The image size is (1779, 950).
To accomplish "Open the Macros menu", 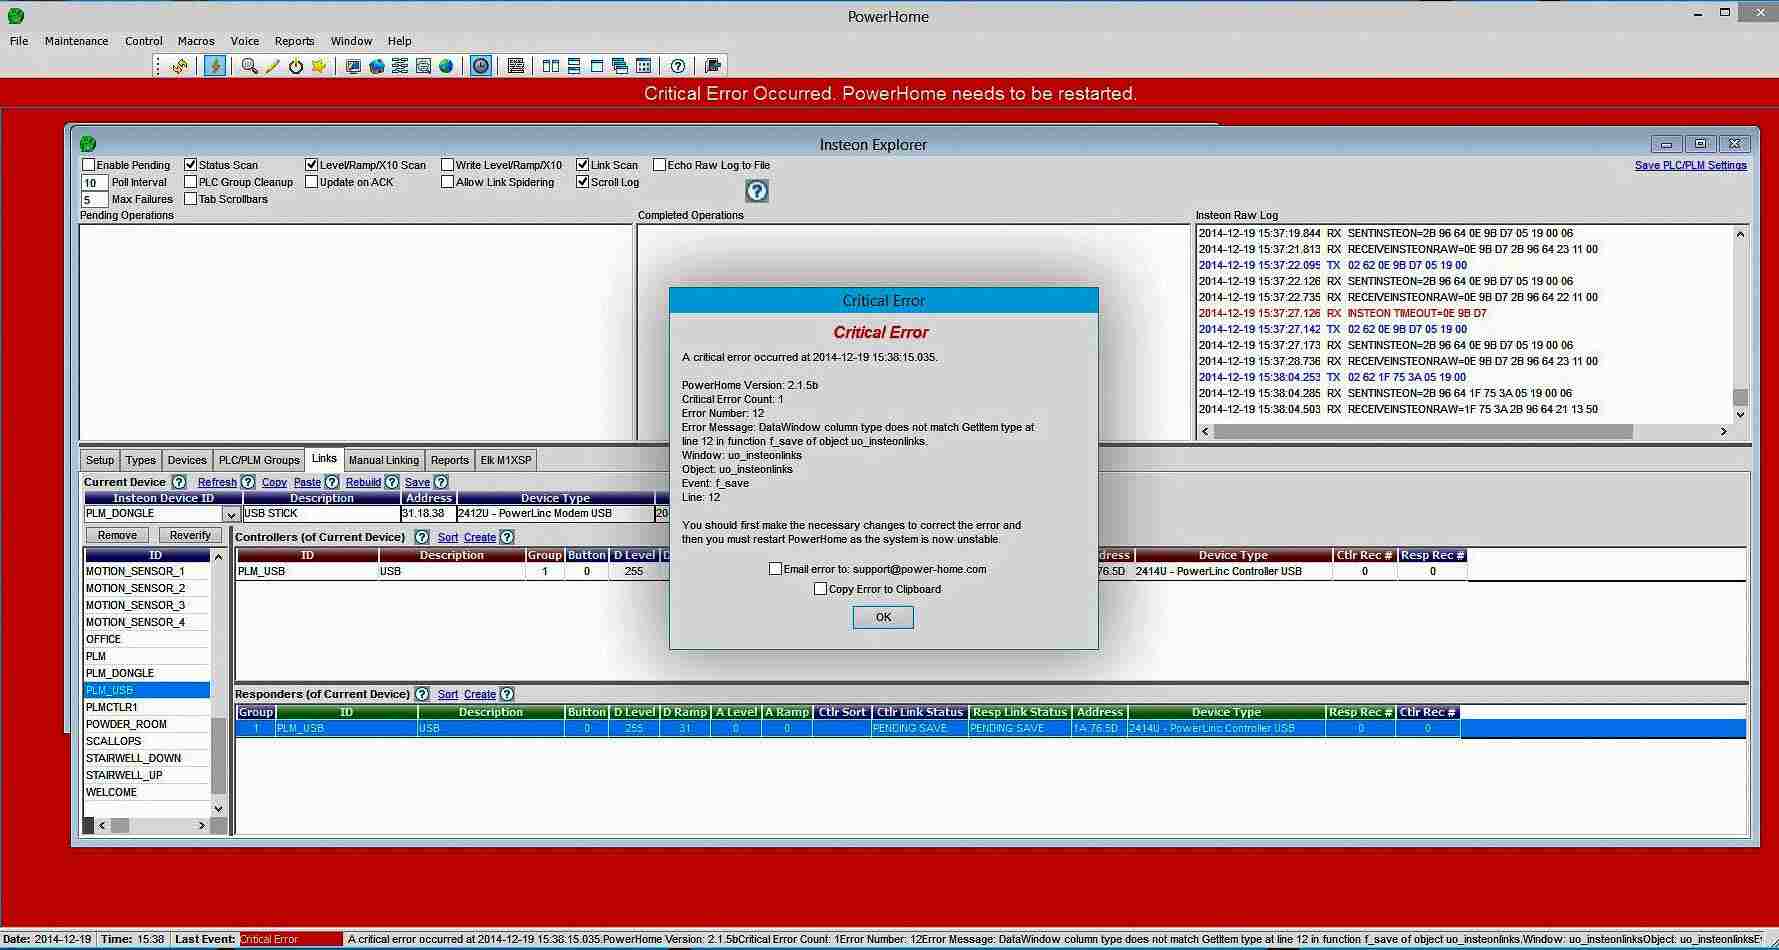I will (196, 41).
